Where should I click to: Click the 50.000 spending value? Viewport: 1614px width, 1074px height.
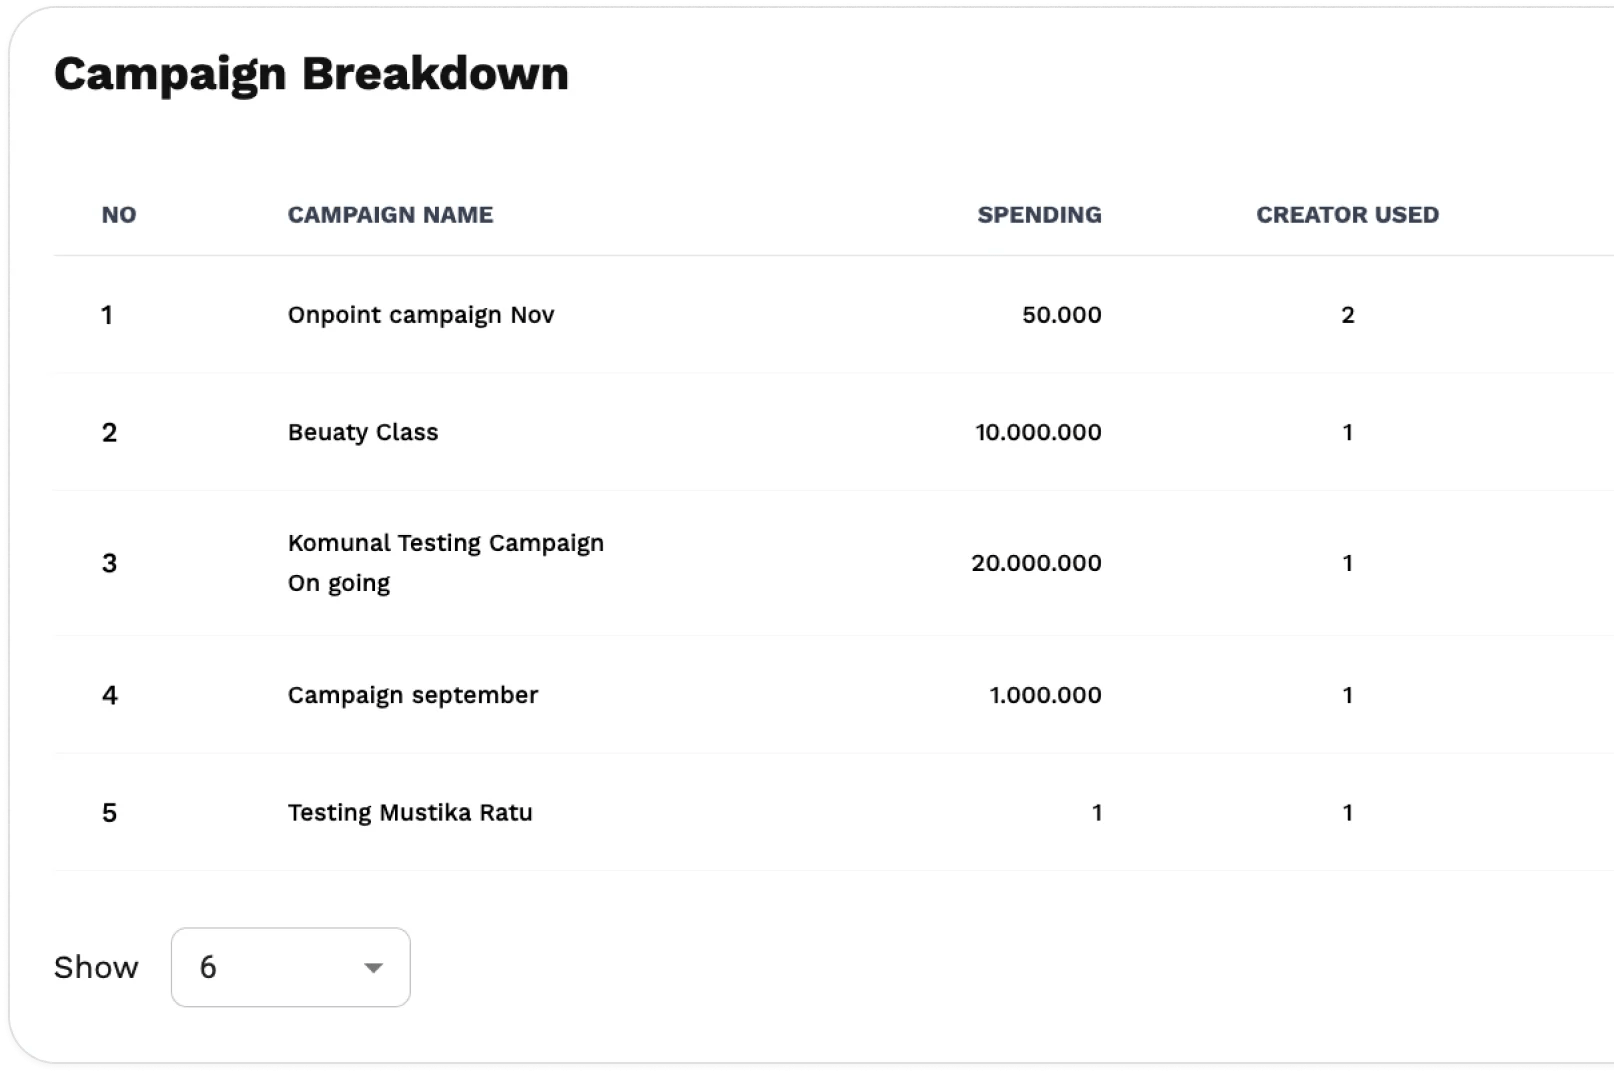1061,315
